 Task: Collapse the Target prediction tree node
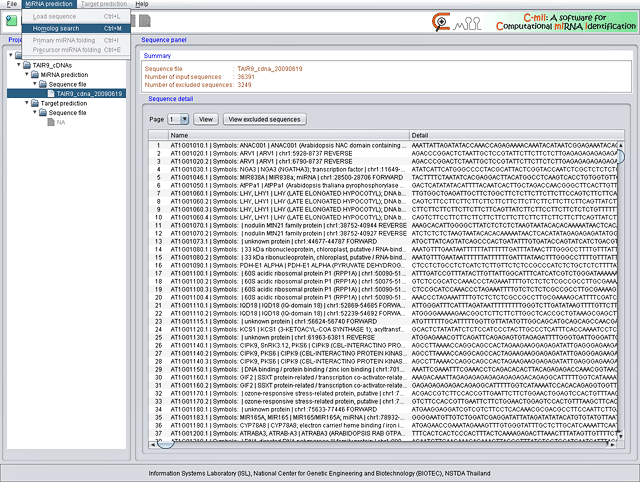coord(27,102)
